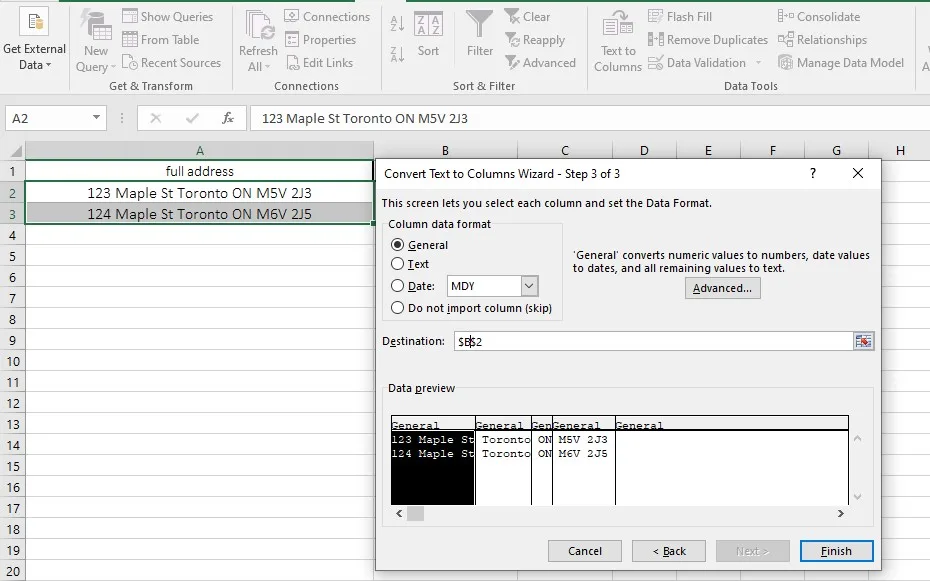The image size is (930, 581).
Task: Select cell '123 Maple St Toronto ON M5V 2J3'
Action: 199,193
